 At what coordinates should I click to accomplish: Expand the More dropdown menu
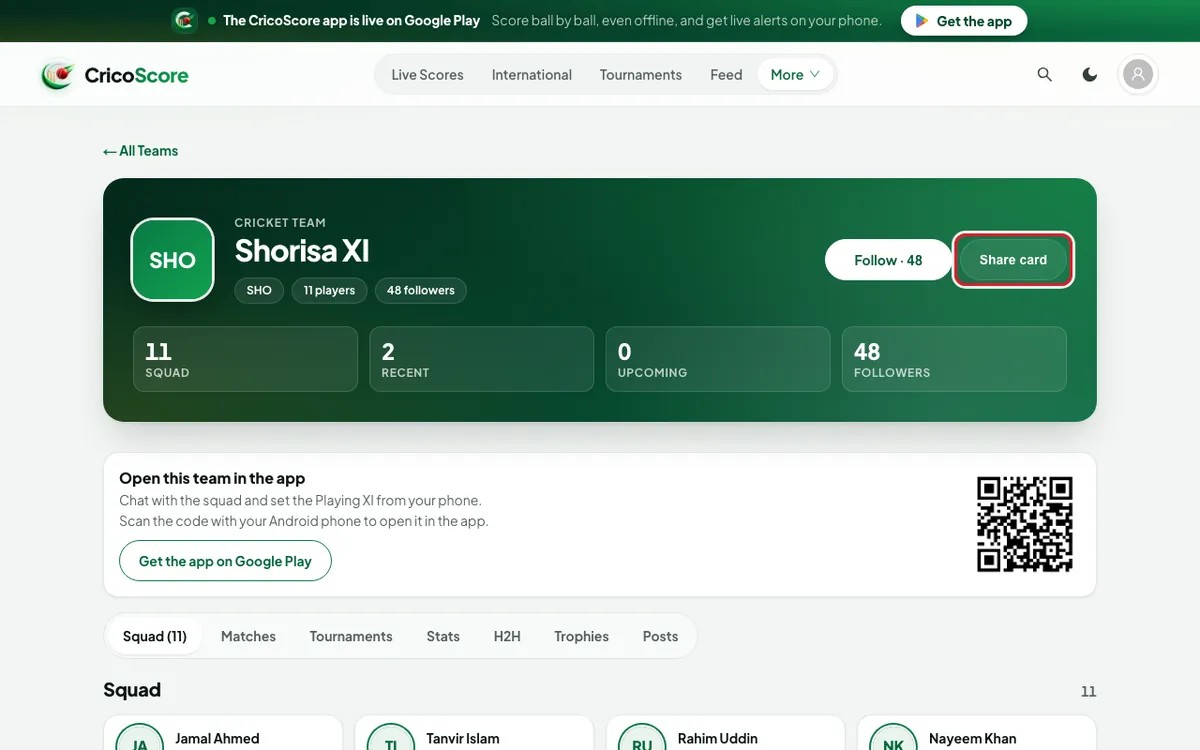[795, 75]
